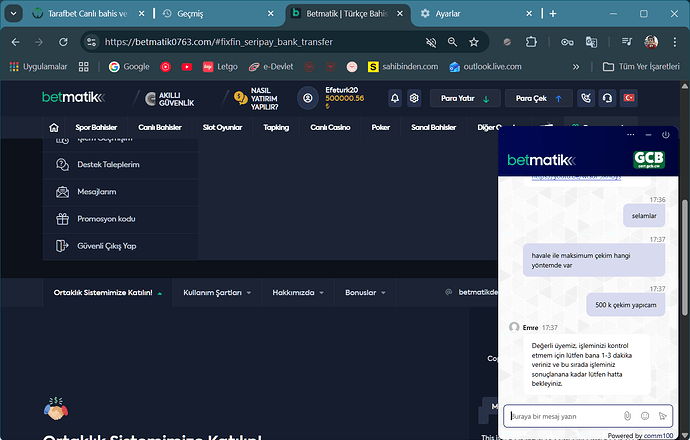690x440 pixels.
Task: Open Sanal Bahisler menu
Action: (433, 128)
